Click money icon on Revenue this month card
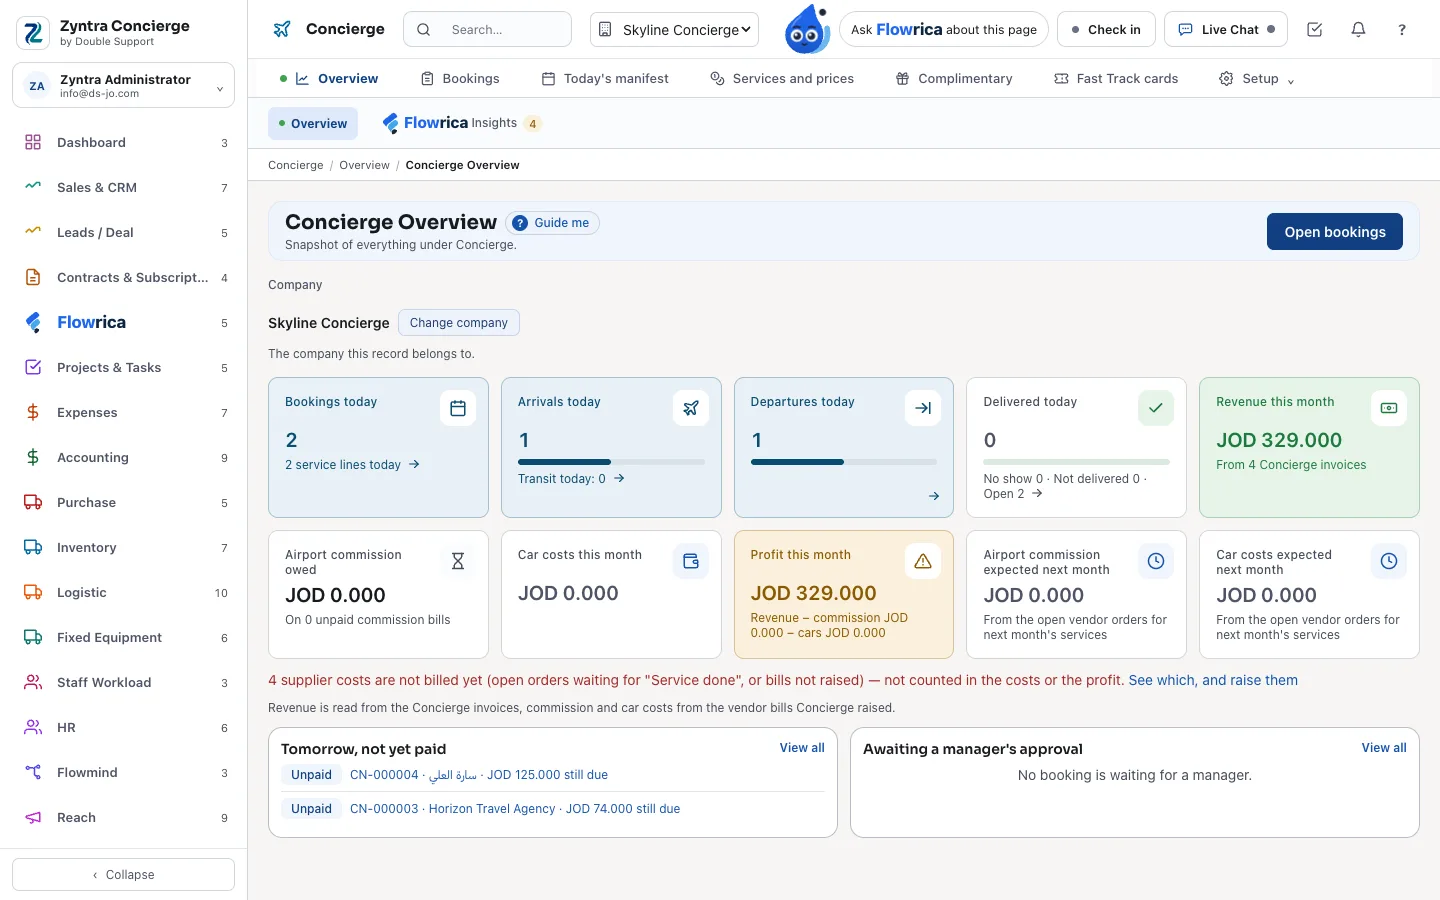The width and height of the screenshot is (1440, 900). [1389, 408]
